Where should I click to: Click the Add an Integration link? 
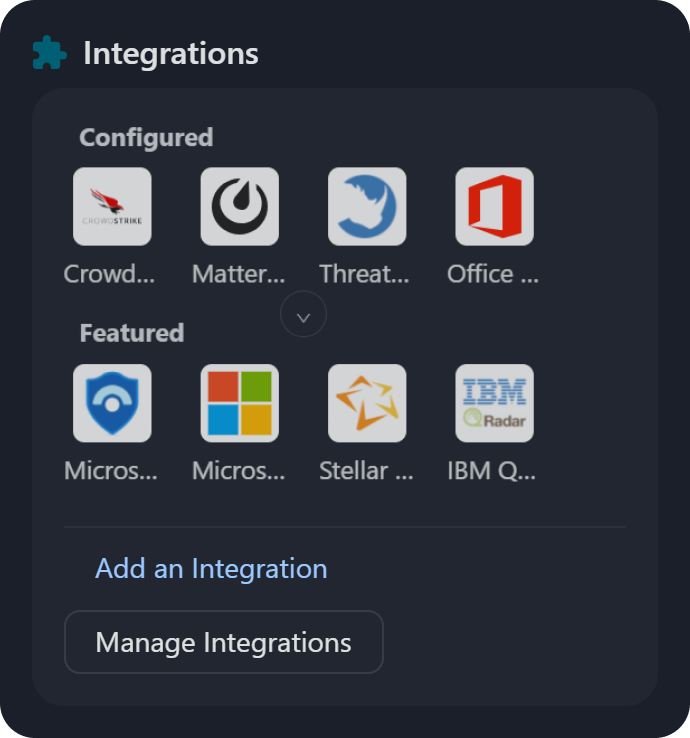[211, 569]
